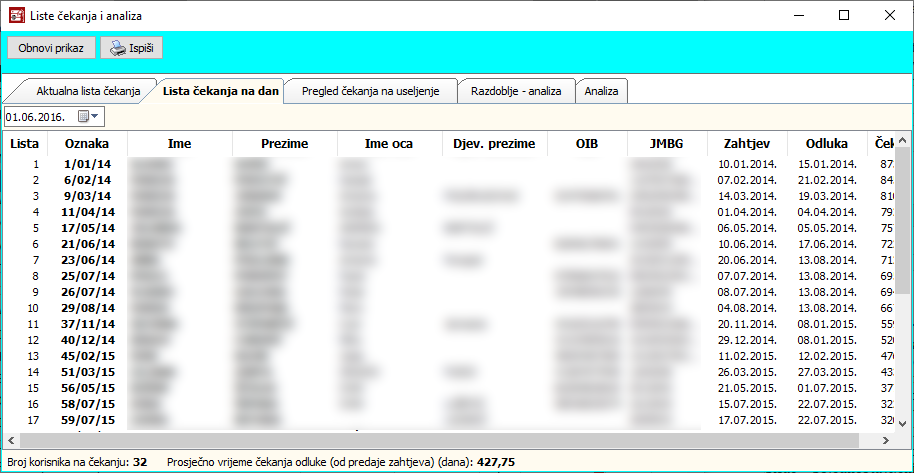
Task: Sort by the Prezime column header
Action: pyautogui.click(x=284, y=144)
